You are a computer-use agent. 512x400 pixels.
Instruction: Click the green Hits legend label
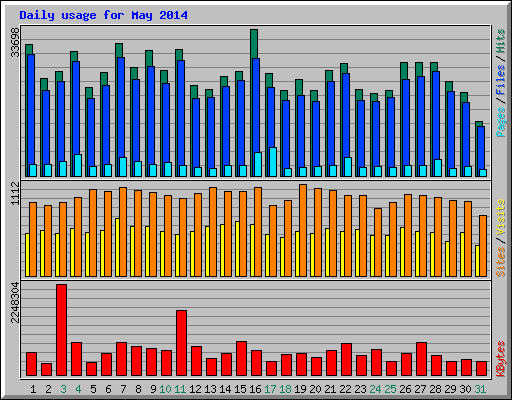(x=500, y=41)
